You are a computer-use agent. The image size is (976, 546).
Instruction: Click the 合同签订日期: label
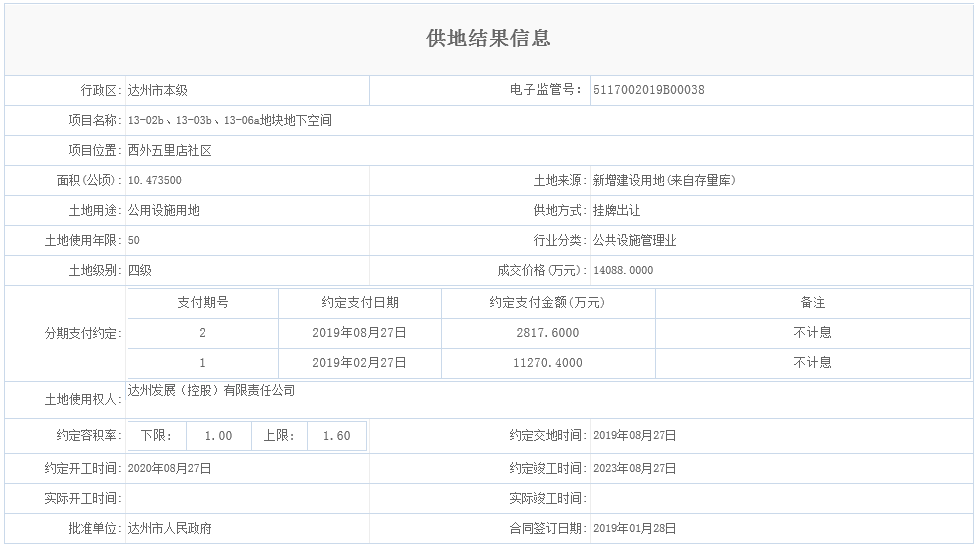point(548,529)
